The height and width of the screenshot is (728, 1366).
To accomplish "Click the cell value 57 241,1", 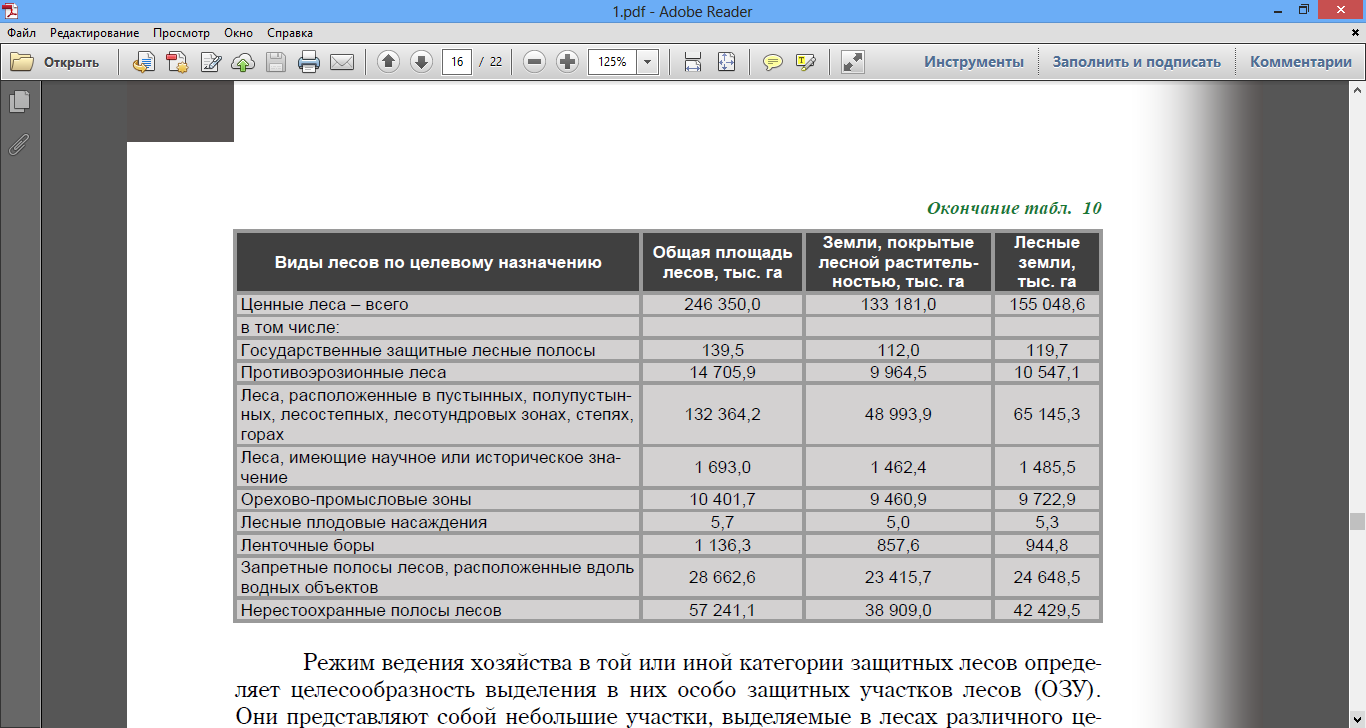I will [722, 610].
